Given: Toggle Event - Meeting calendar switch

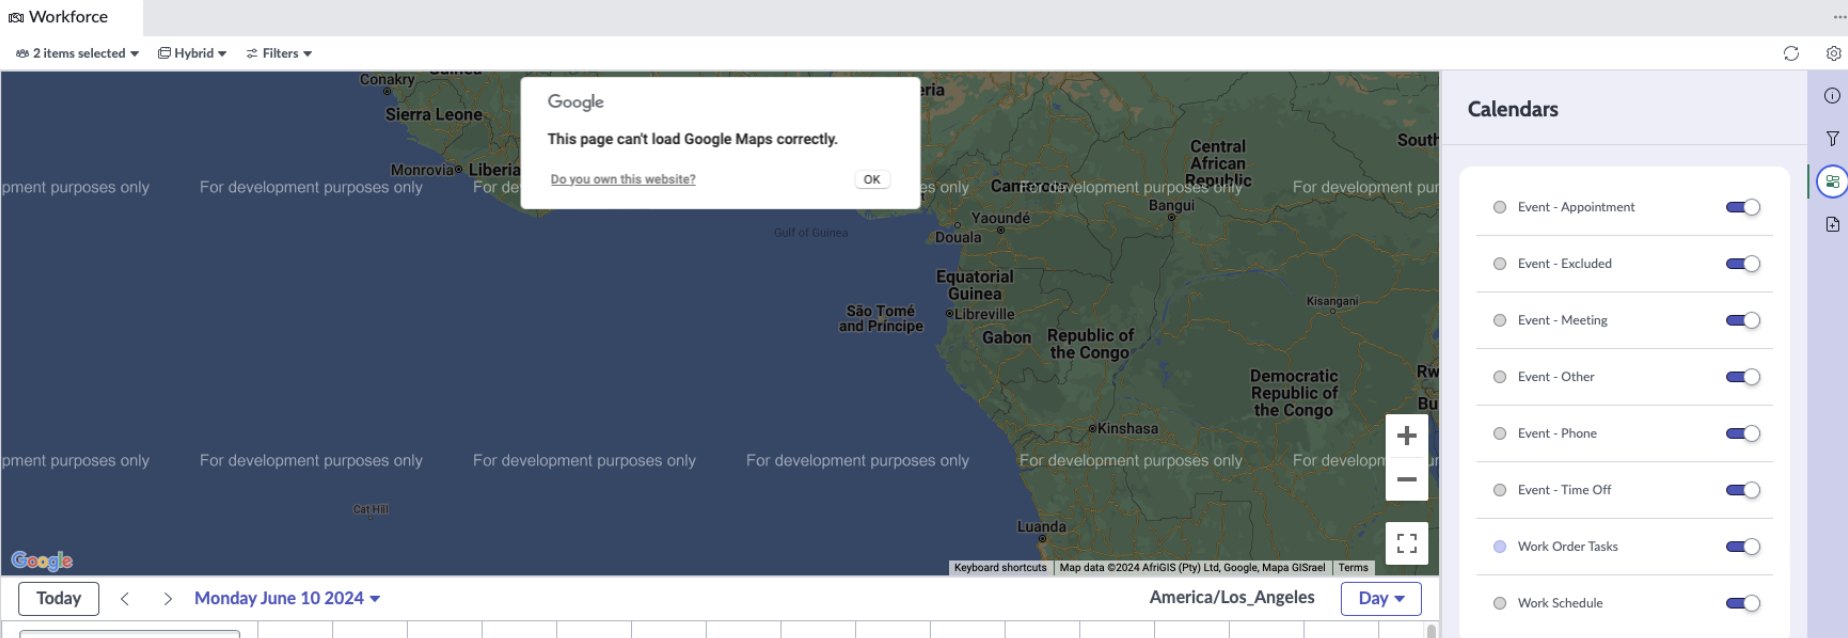Looking at the screenshot, I should [1743, 320].
